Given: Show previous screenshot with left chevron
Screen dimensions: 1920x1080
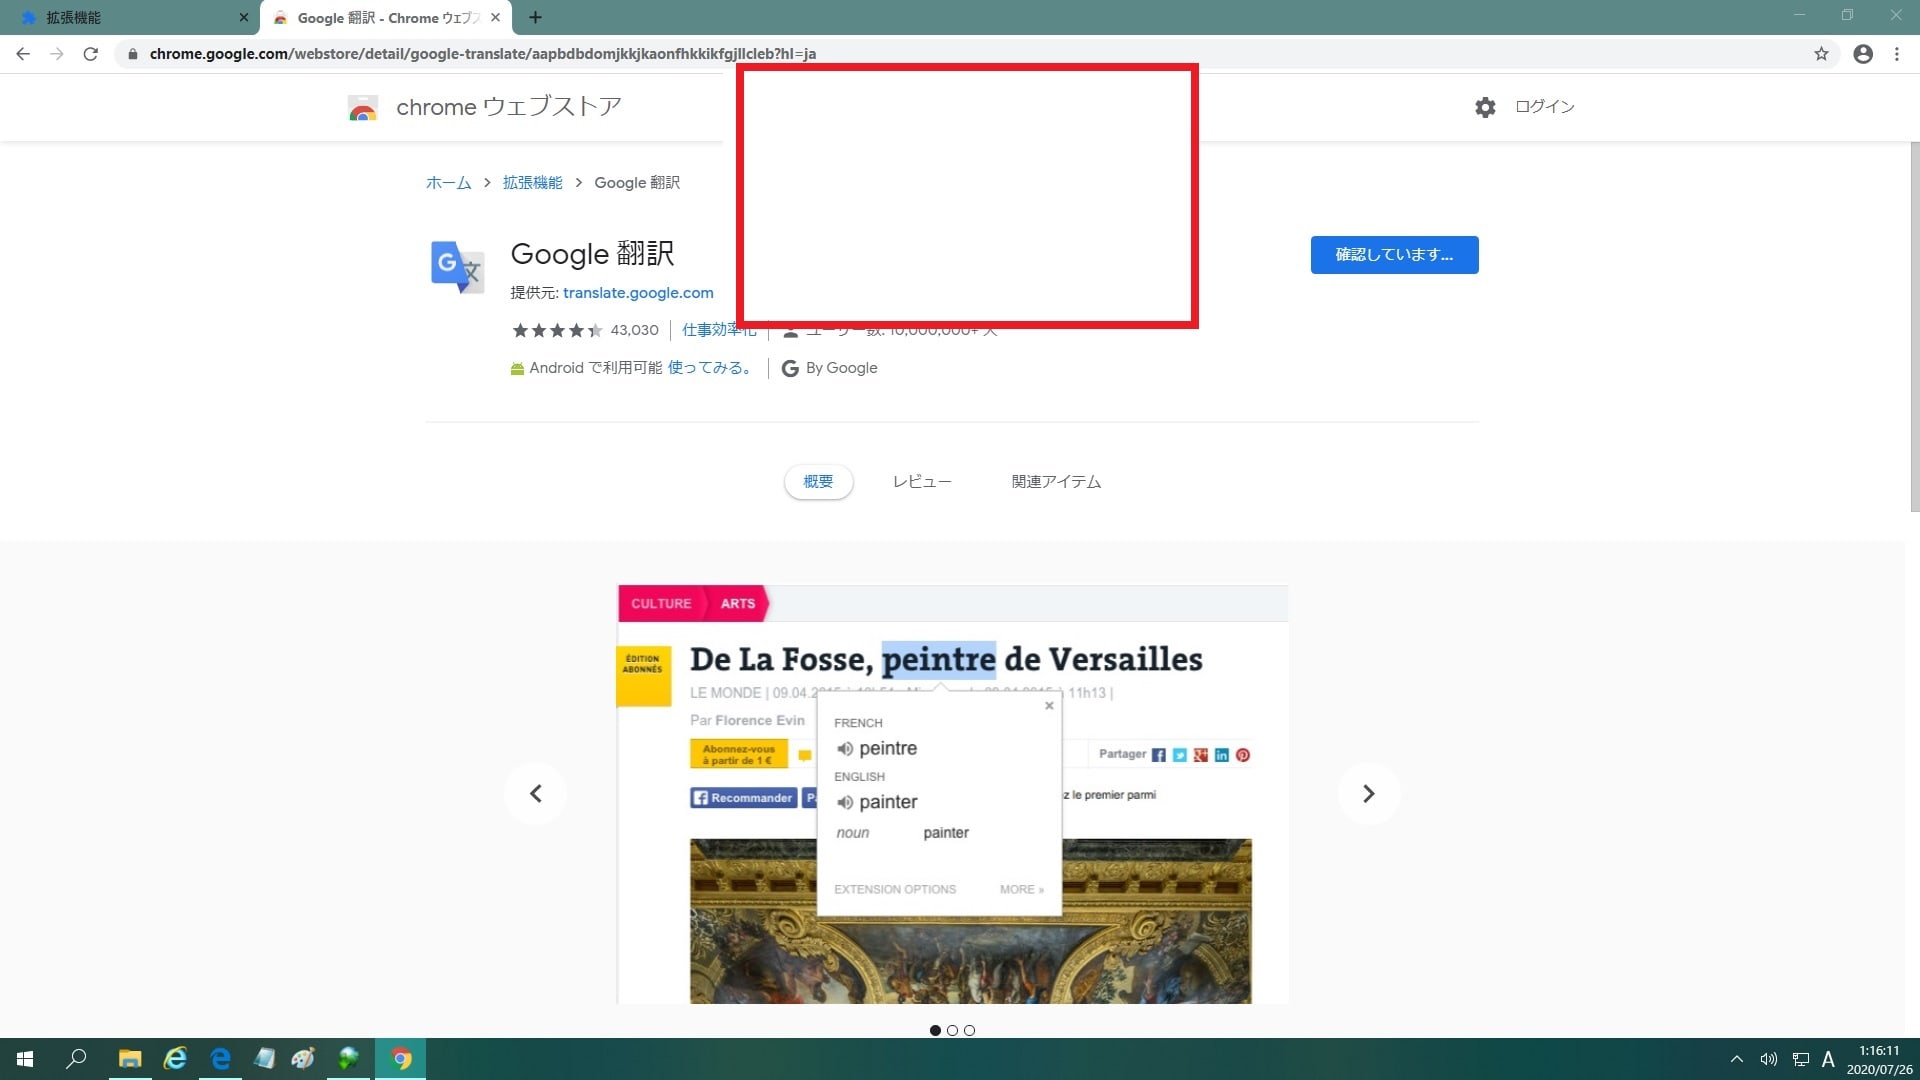Looking at the screenshot, I should point(536,794).
